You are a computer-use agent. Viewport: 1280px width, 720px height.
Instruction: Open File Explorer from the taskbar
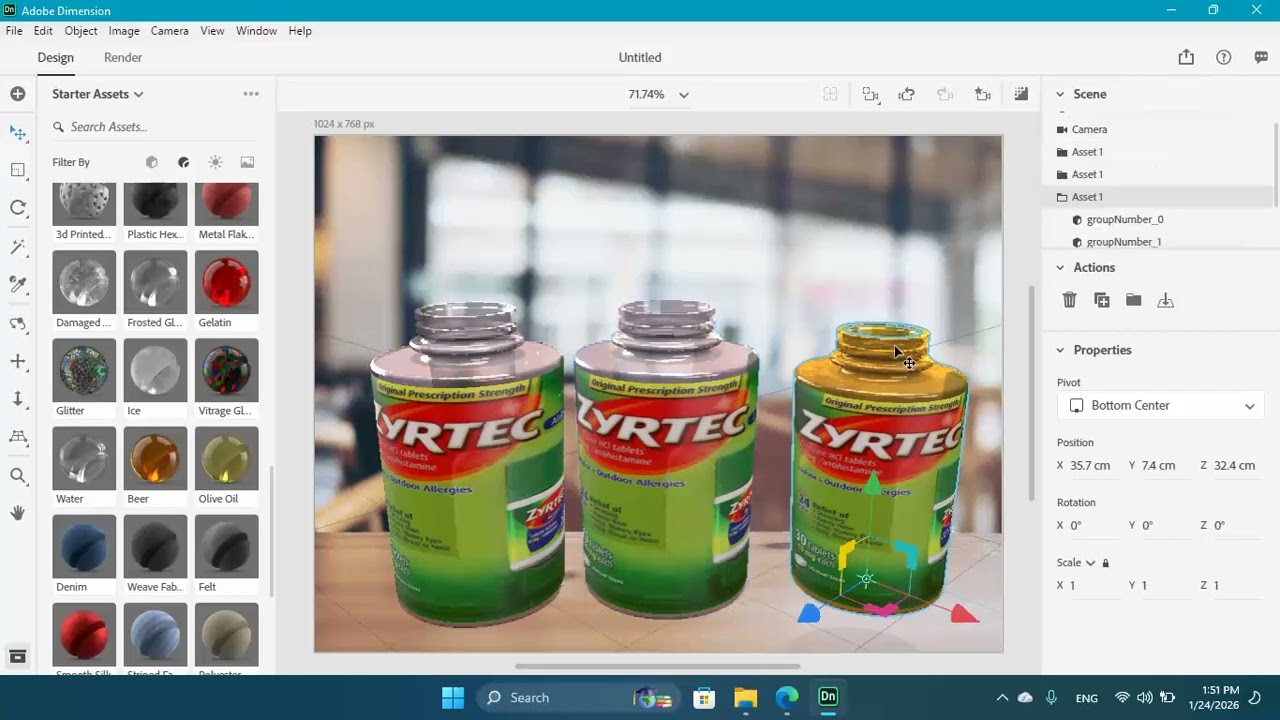[745, 698]
